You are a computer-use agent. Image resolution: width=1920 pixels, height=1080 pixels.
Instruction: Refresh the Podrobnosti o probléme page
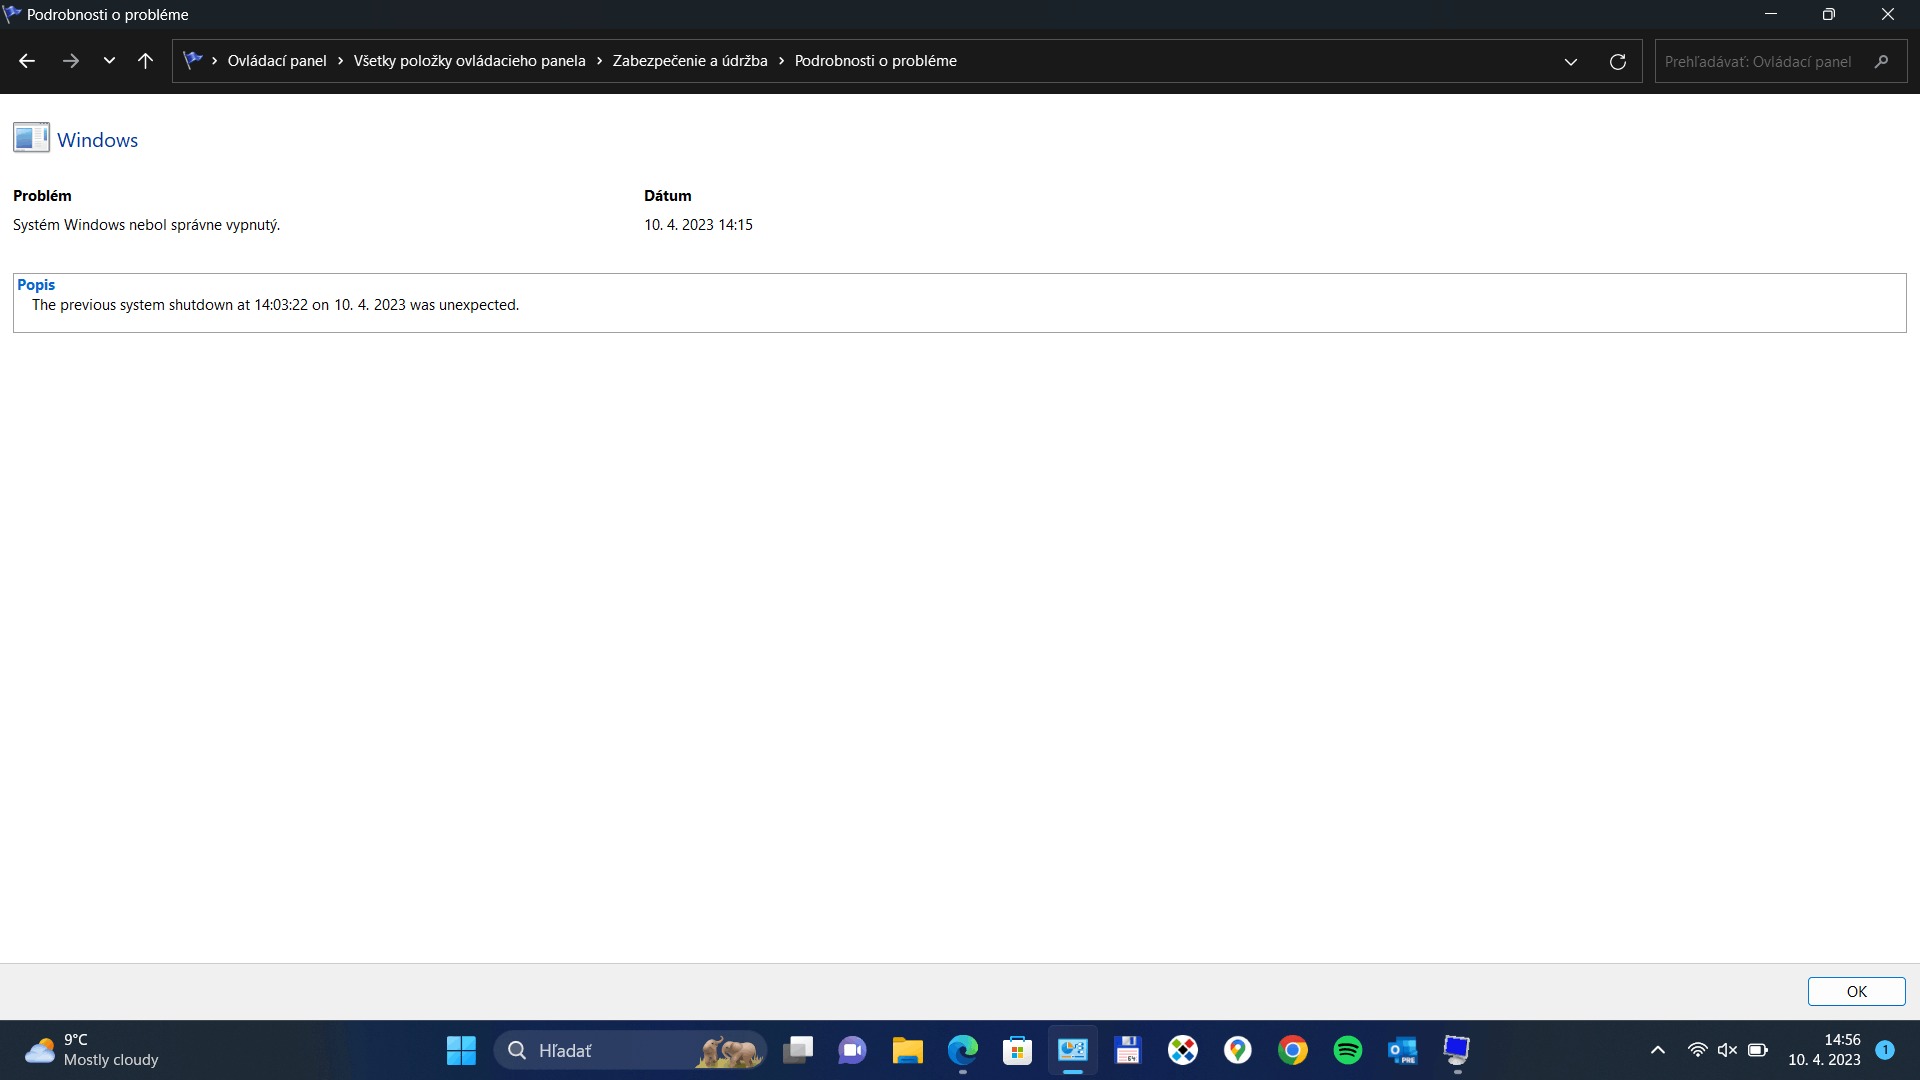[x=1617, y=61]
